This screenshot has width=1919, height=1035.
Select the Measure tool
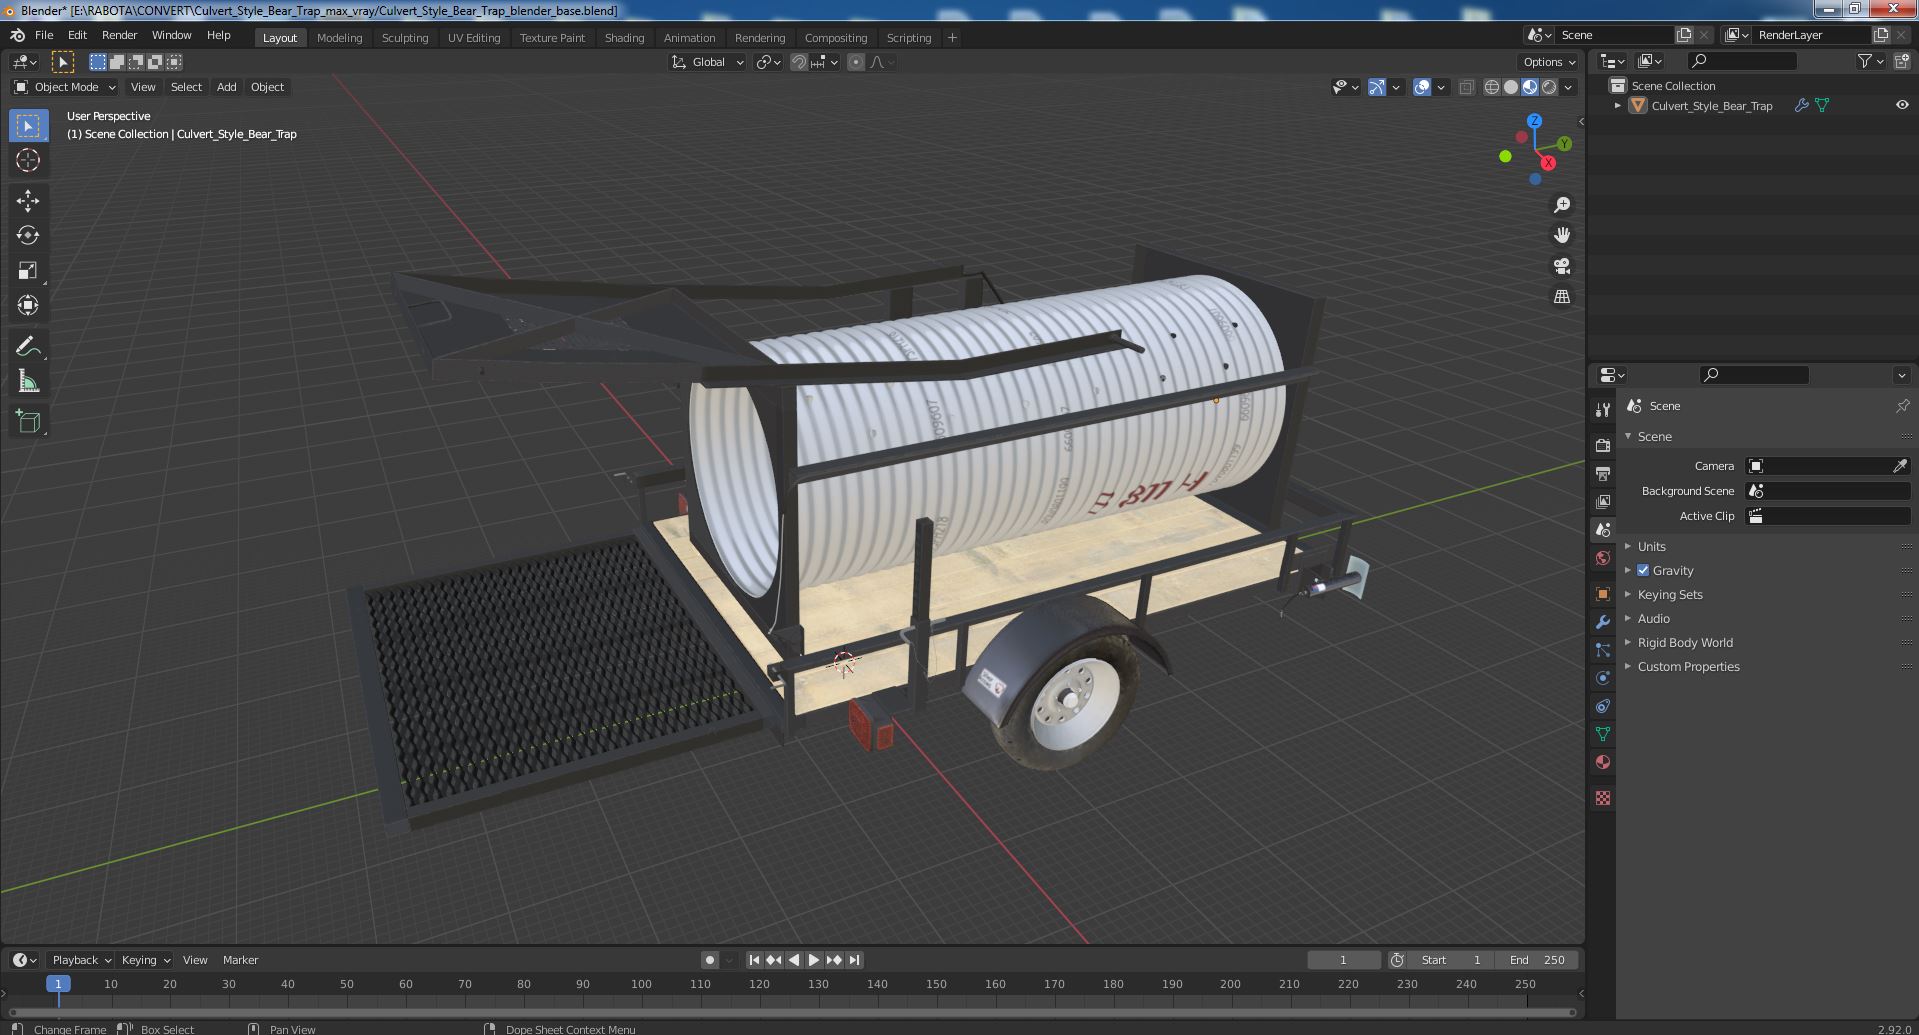coord(28,381)
